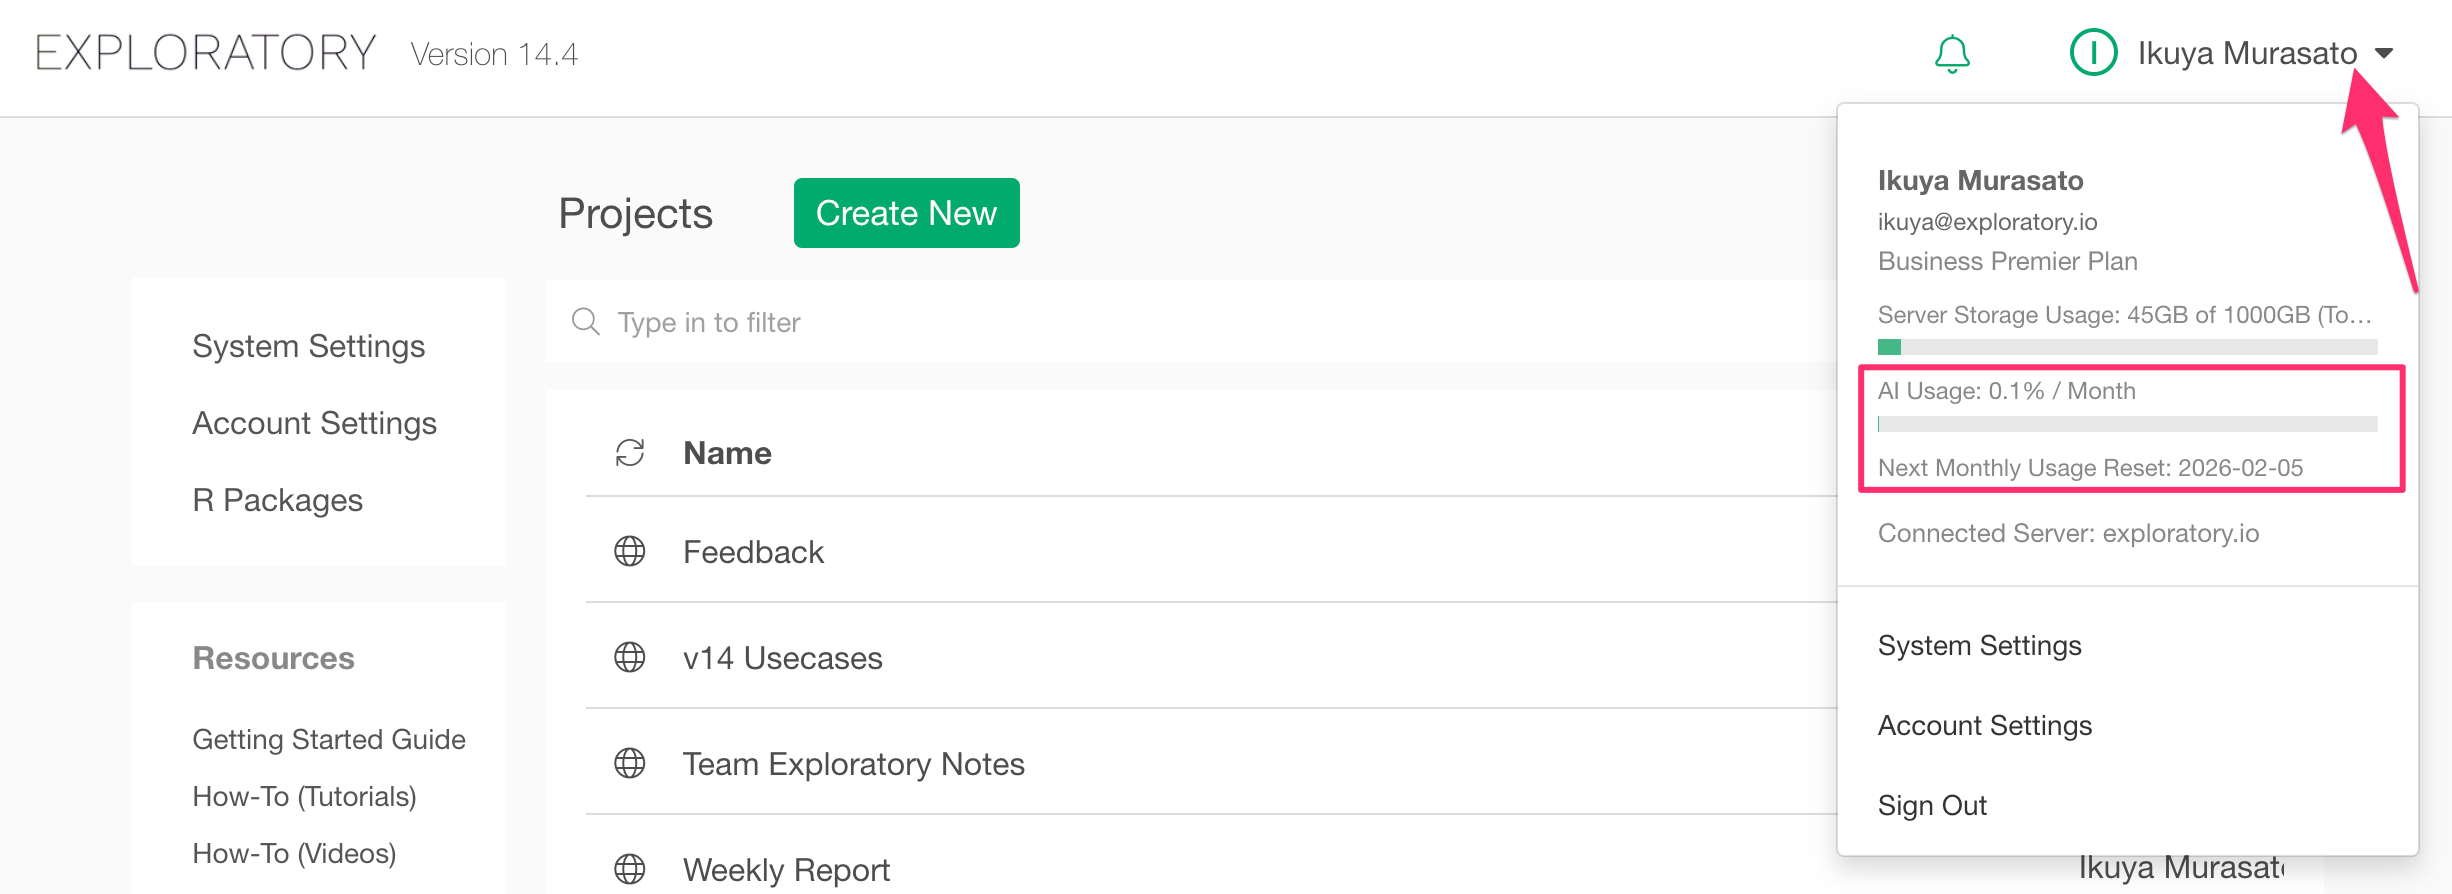Click the refresh icon beside Name header

(630, 453)
